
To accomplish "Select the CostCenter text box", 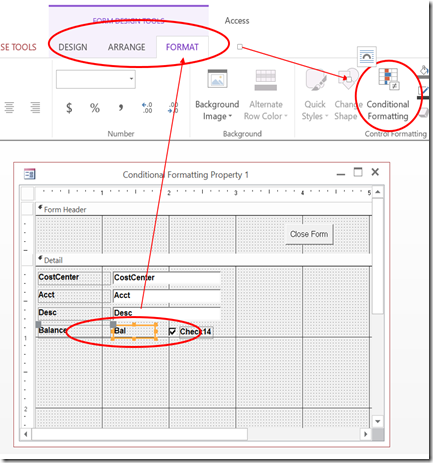I will (x=167, y=278).
